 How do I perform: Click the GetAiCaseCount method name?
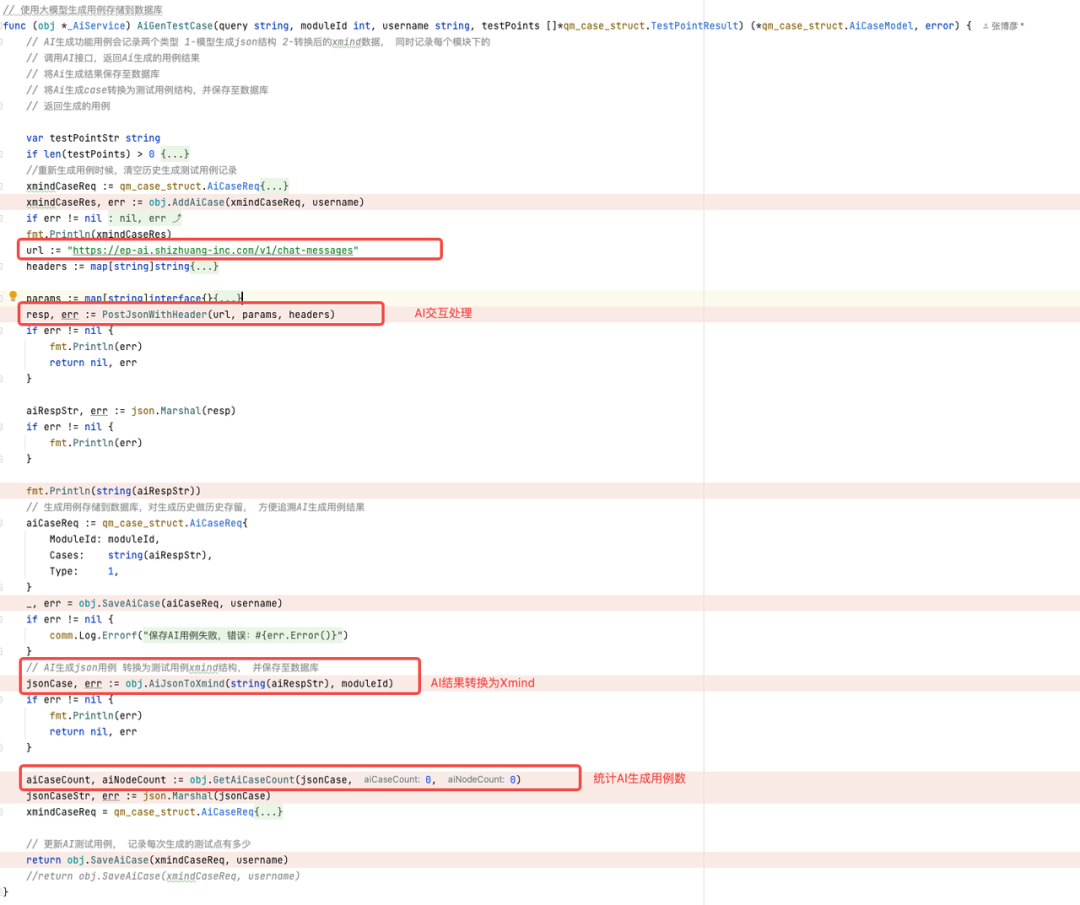(x=253, y=780)
